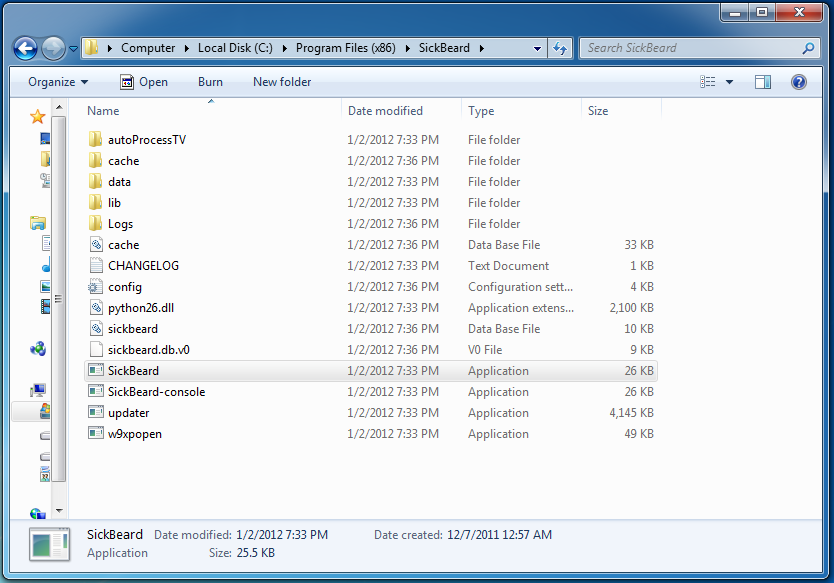Click SickBeard breadcrumb in address bar

point(444,48)
